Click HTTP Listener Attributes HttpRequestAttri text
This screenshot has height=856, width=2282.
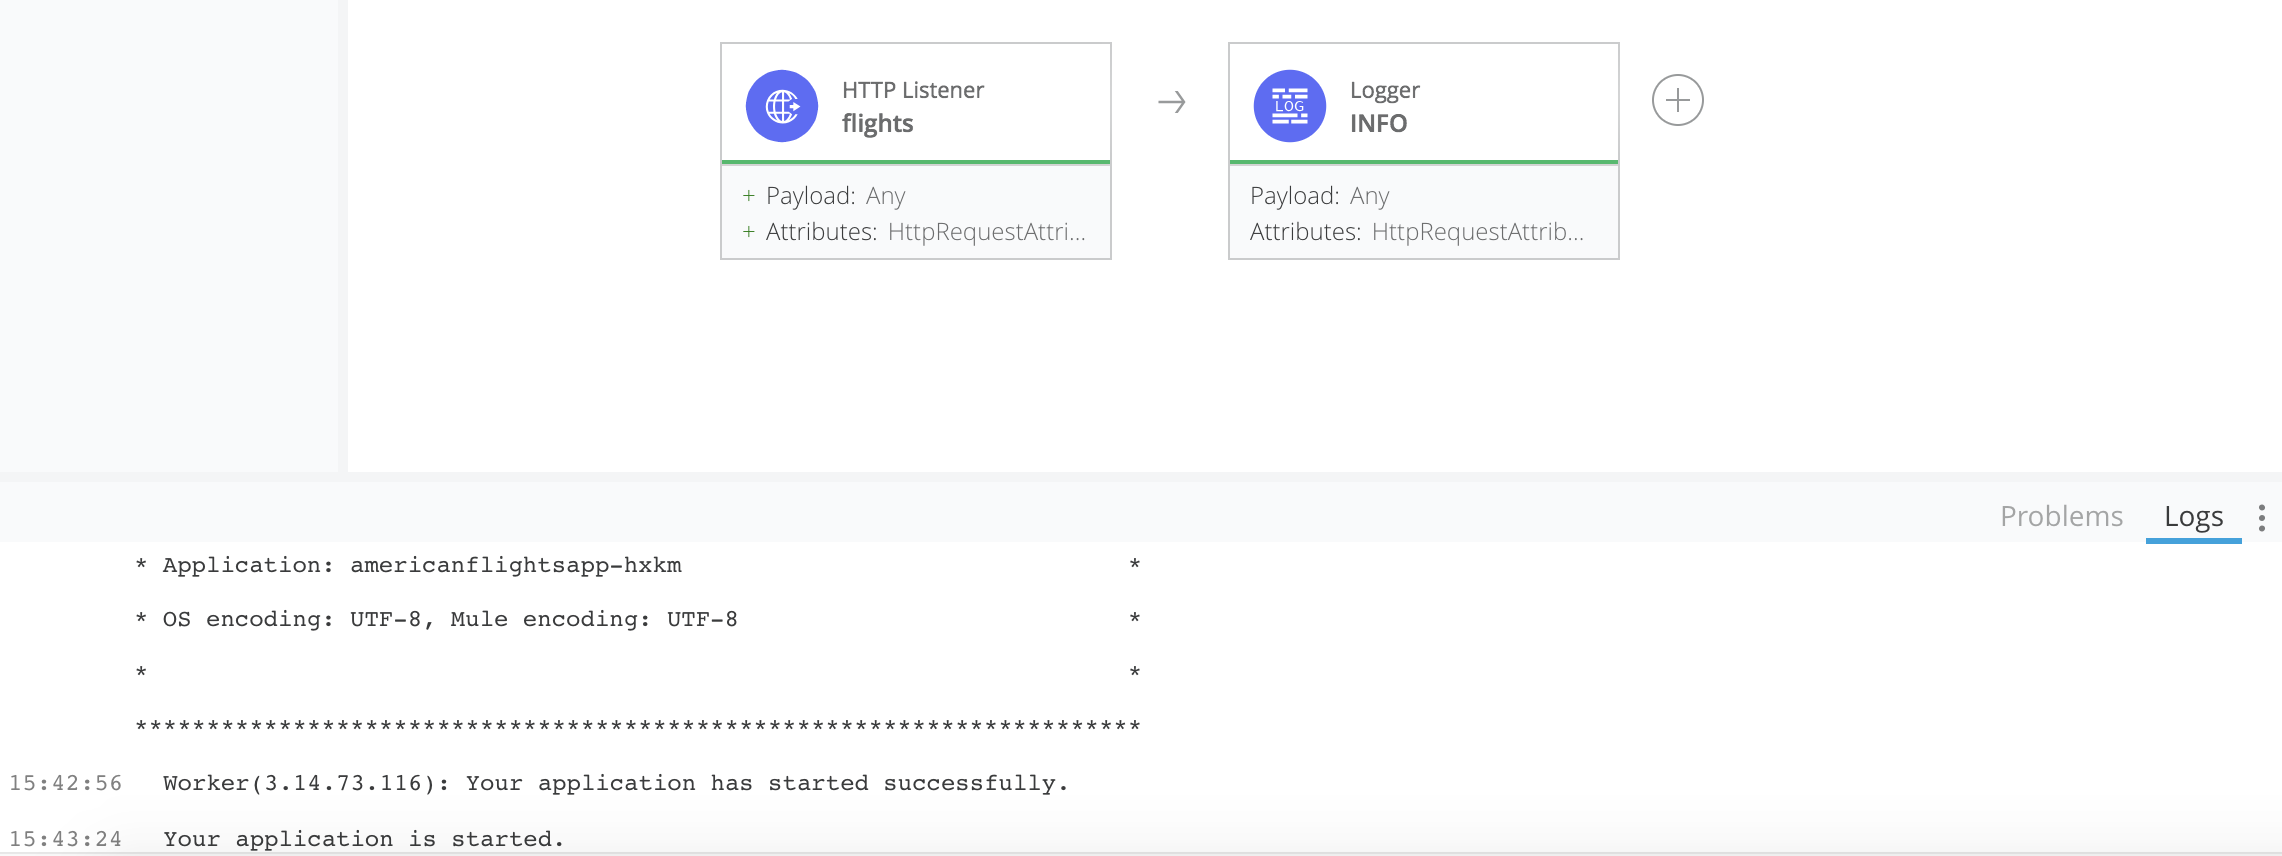[926, 232]
